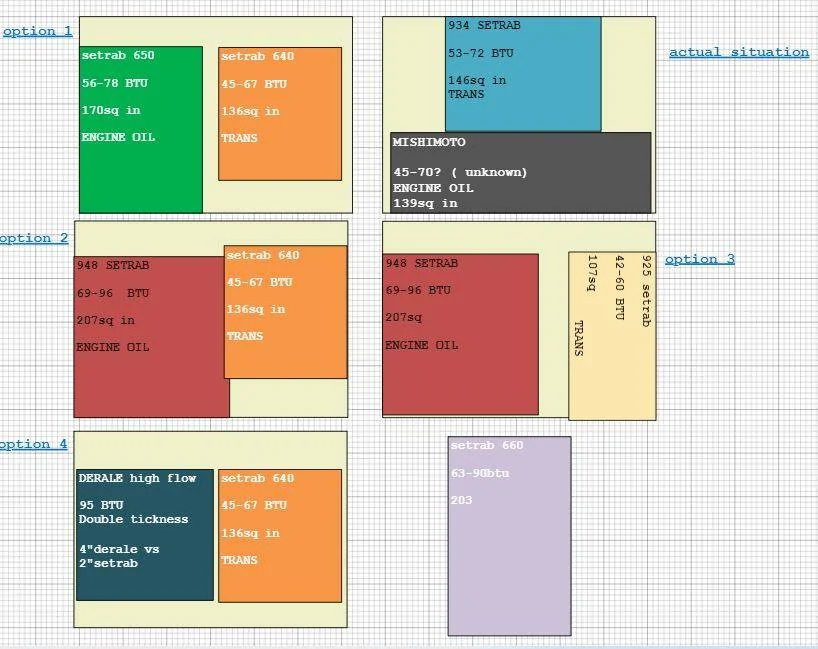The height and width of the screenshot is (649, 818).
Task: Click the 170sq in text in green box
Action: click(111, 110)
